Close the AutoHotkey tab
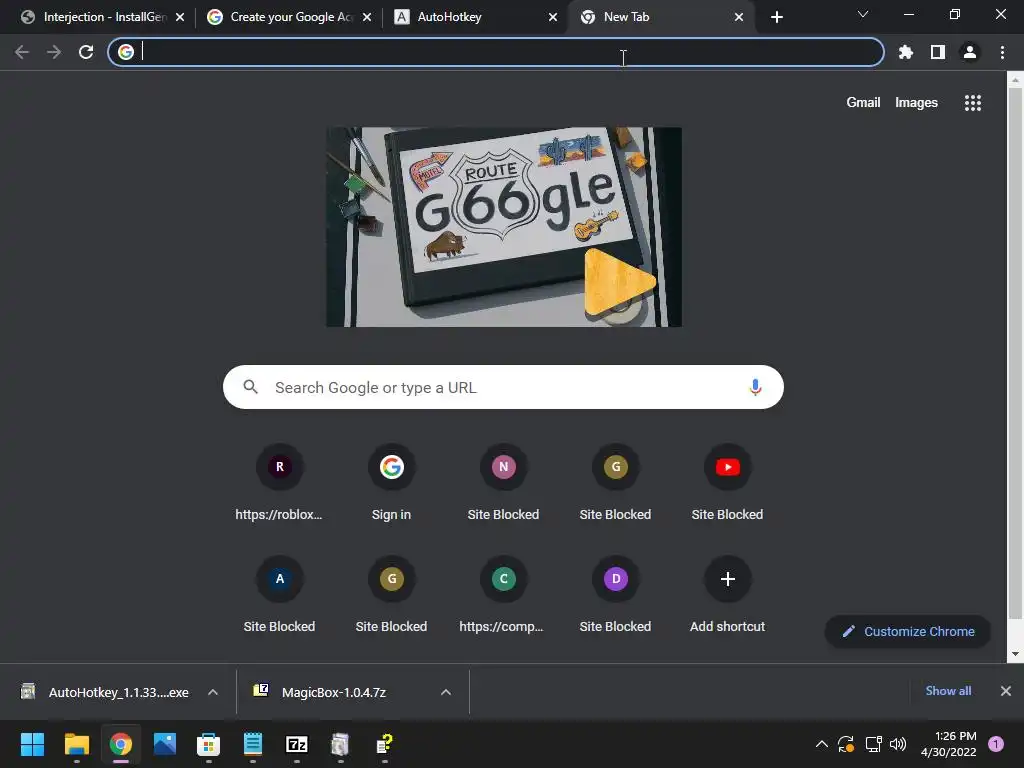This screenshot has height=768, width=1024. 553,17
